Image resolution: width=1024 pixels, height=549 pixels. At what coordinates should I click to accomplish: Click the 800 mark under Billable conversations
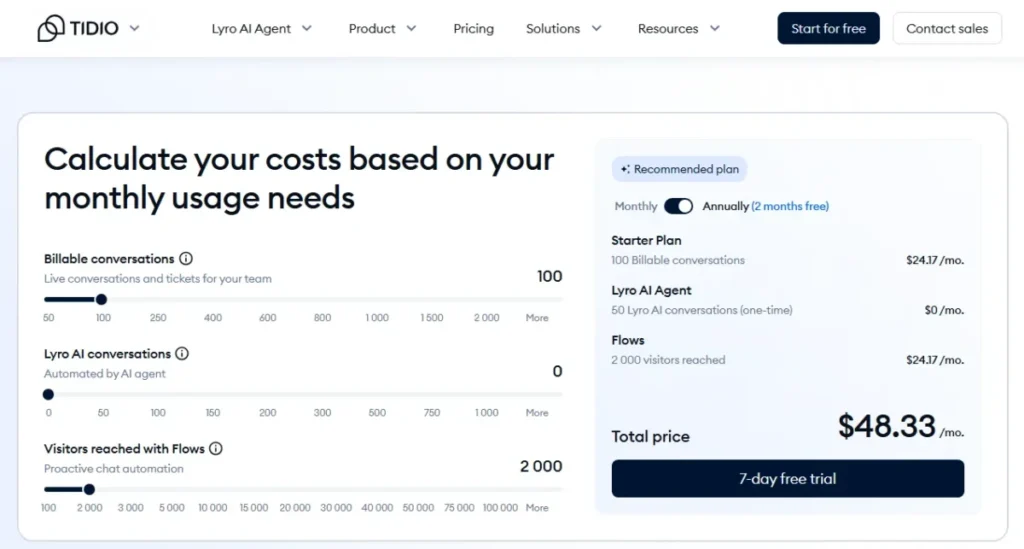[322, 318]
